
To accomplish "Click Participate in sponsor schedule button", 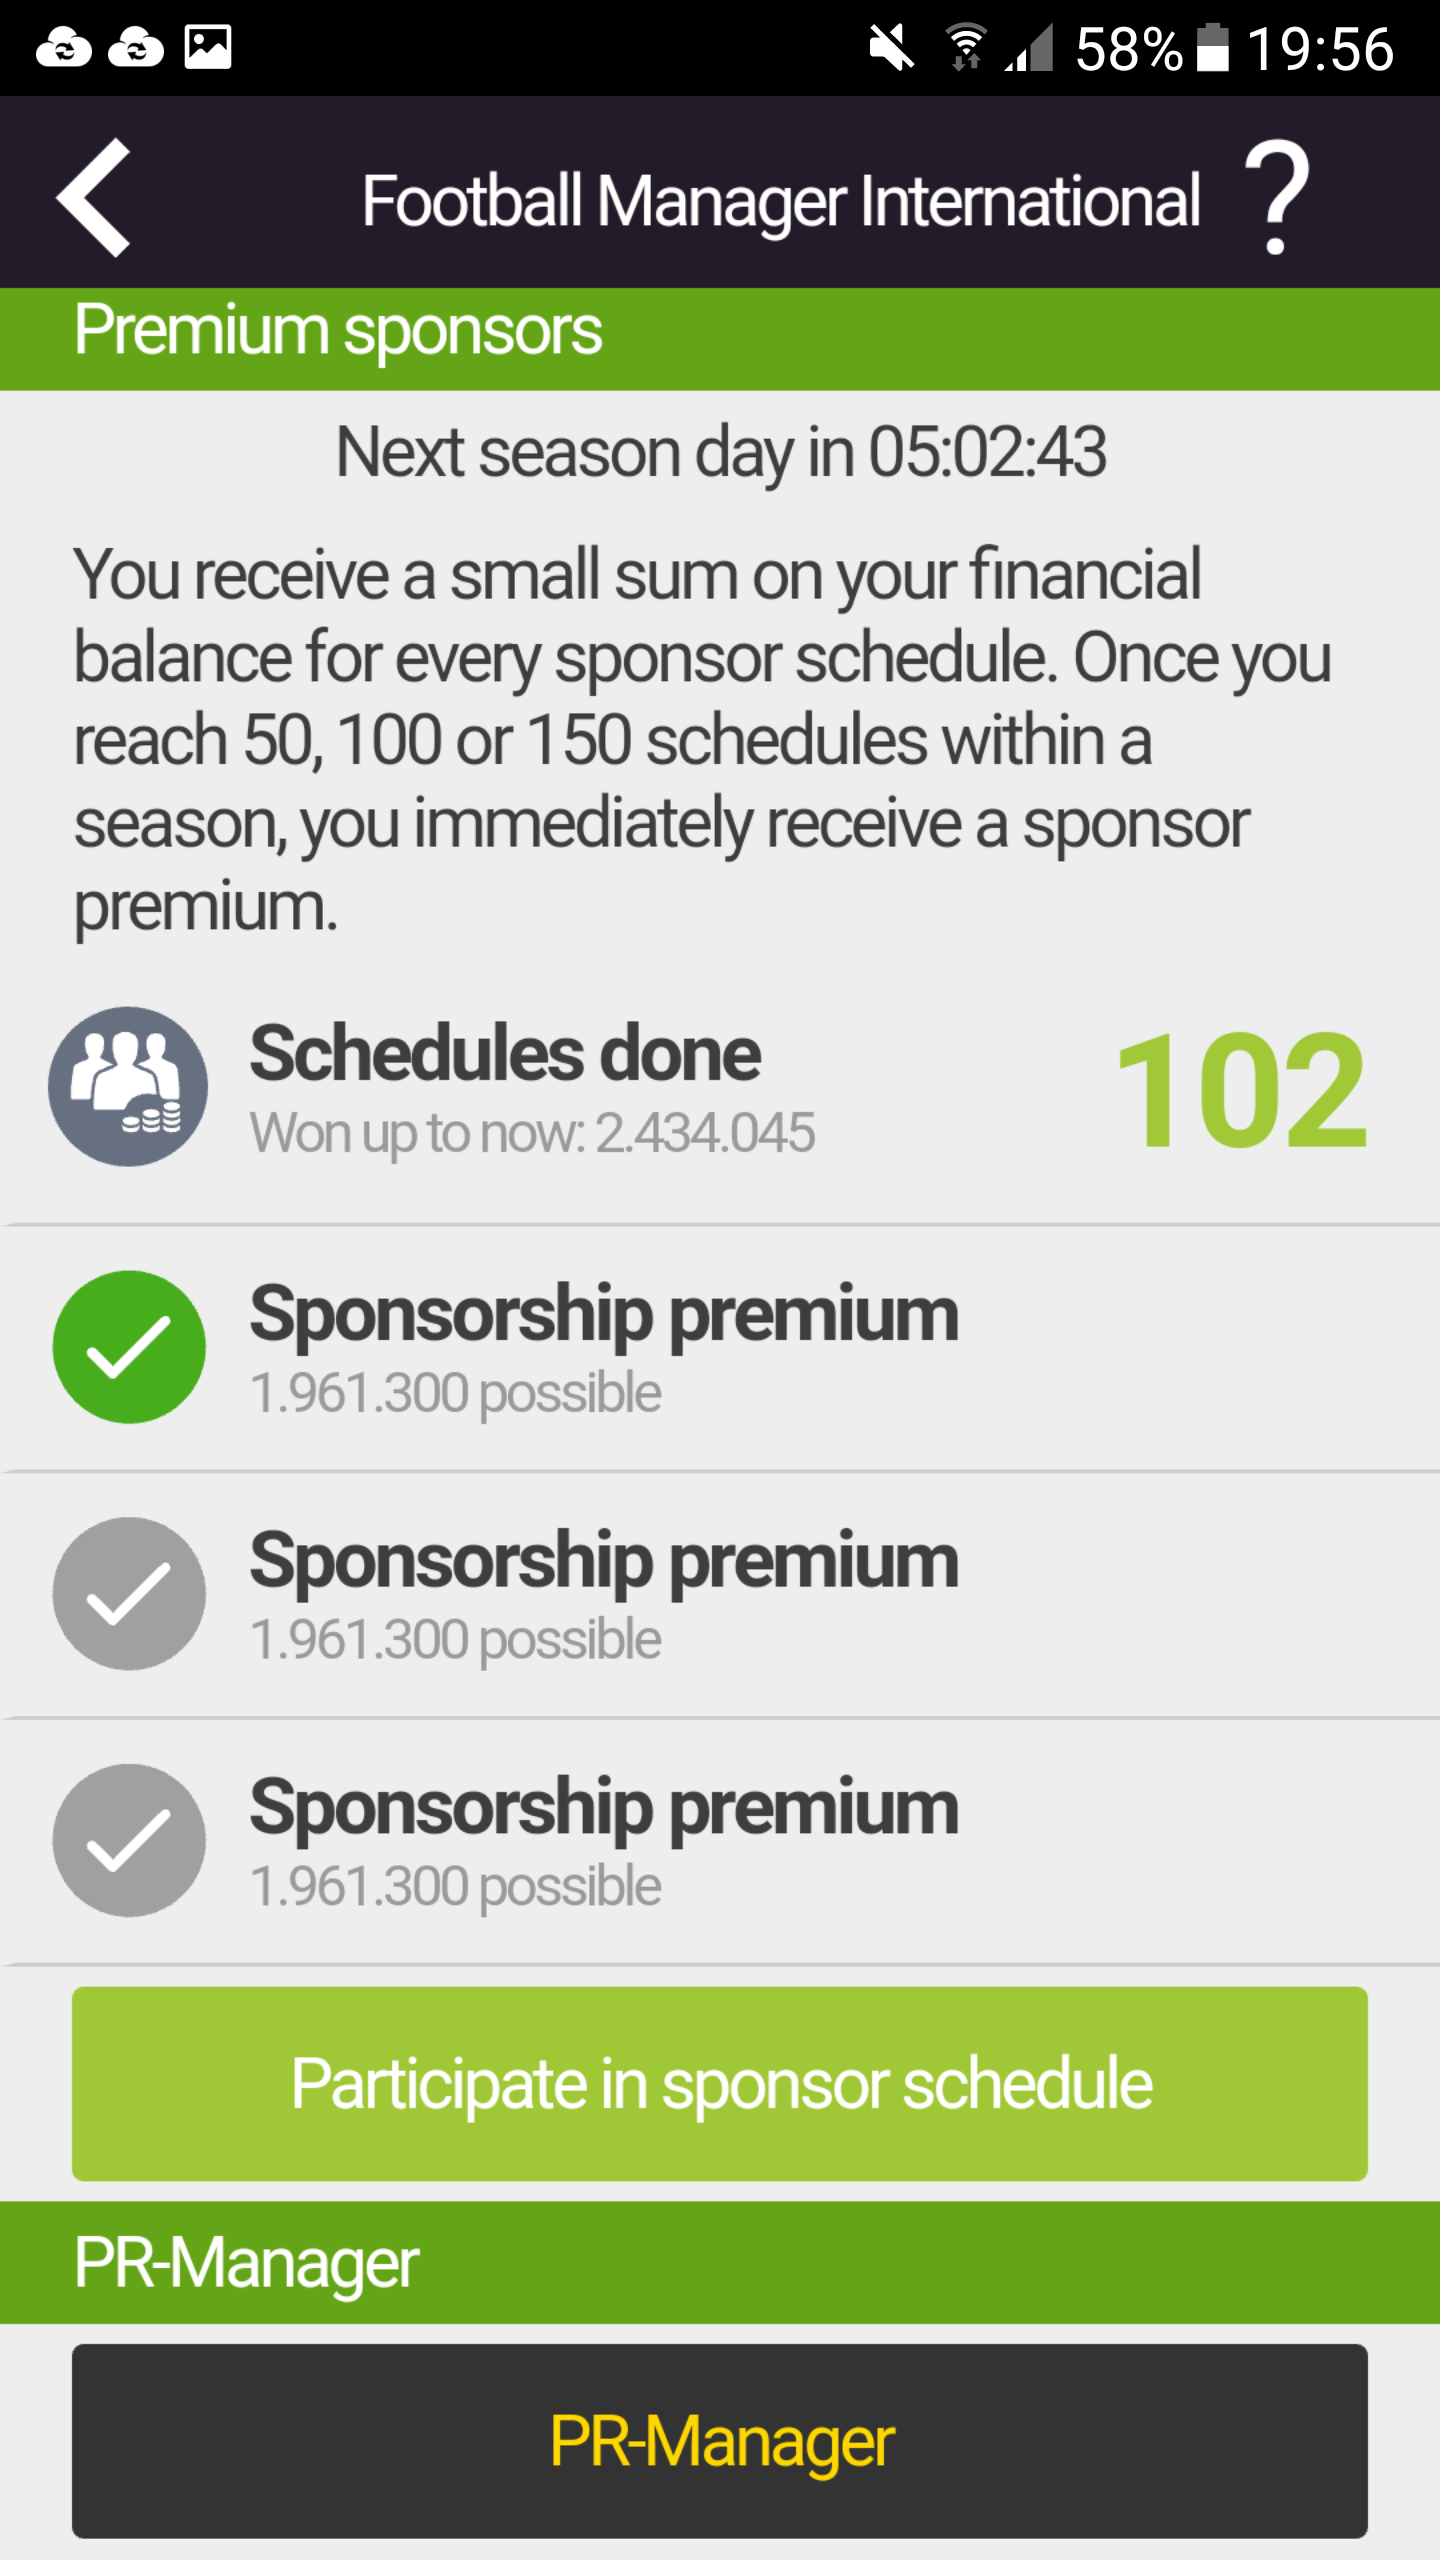I will [x=720, y=2084].
